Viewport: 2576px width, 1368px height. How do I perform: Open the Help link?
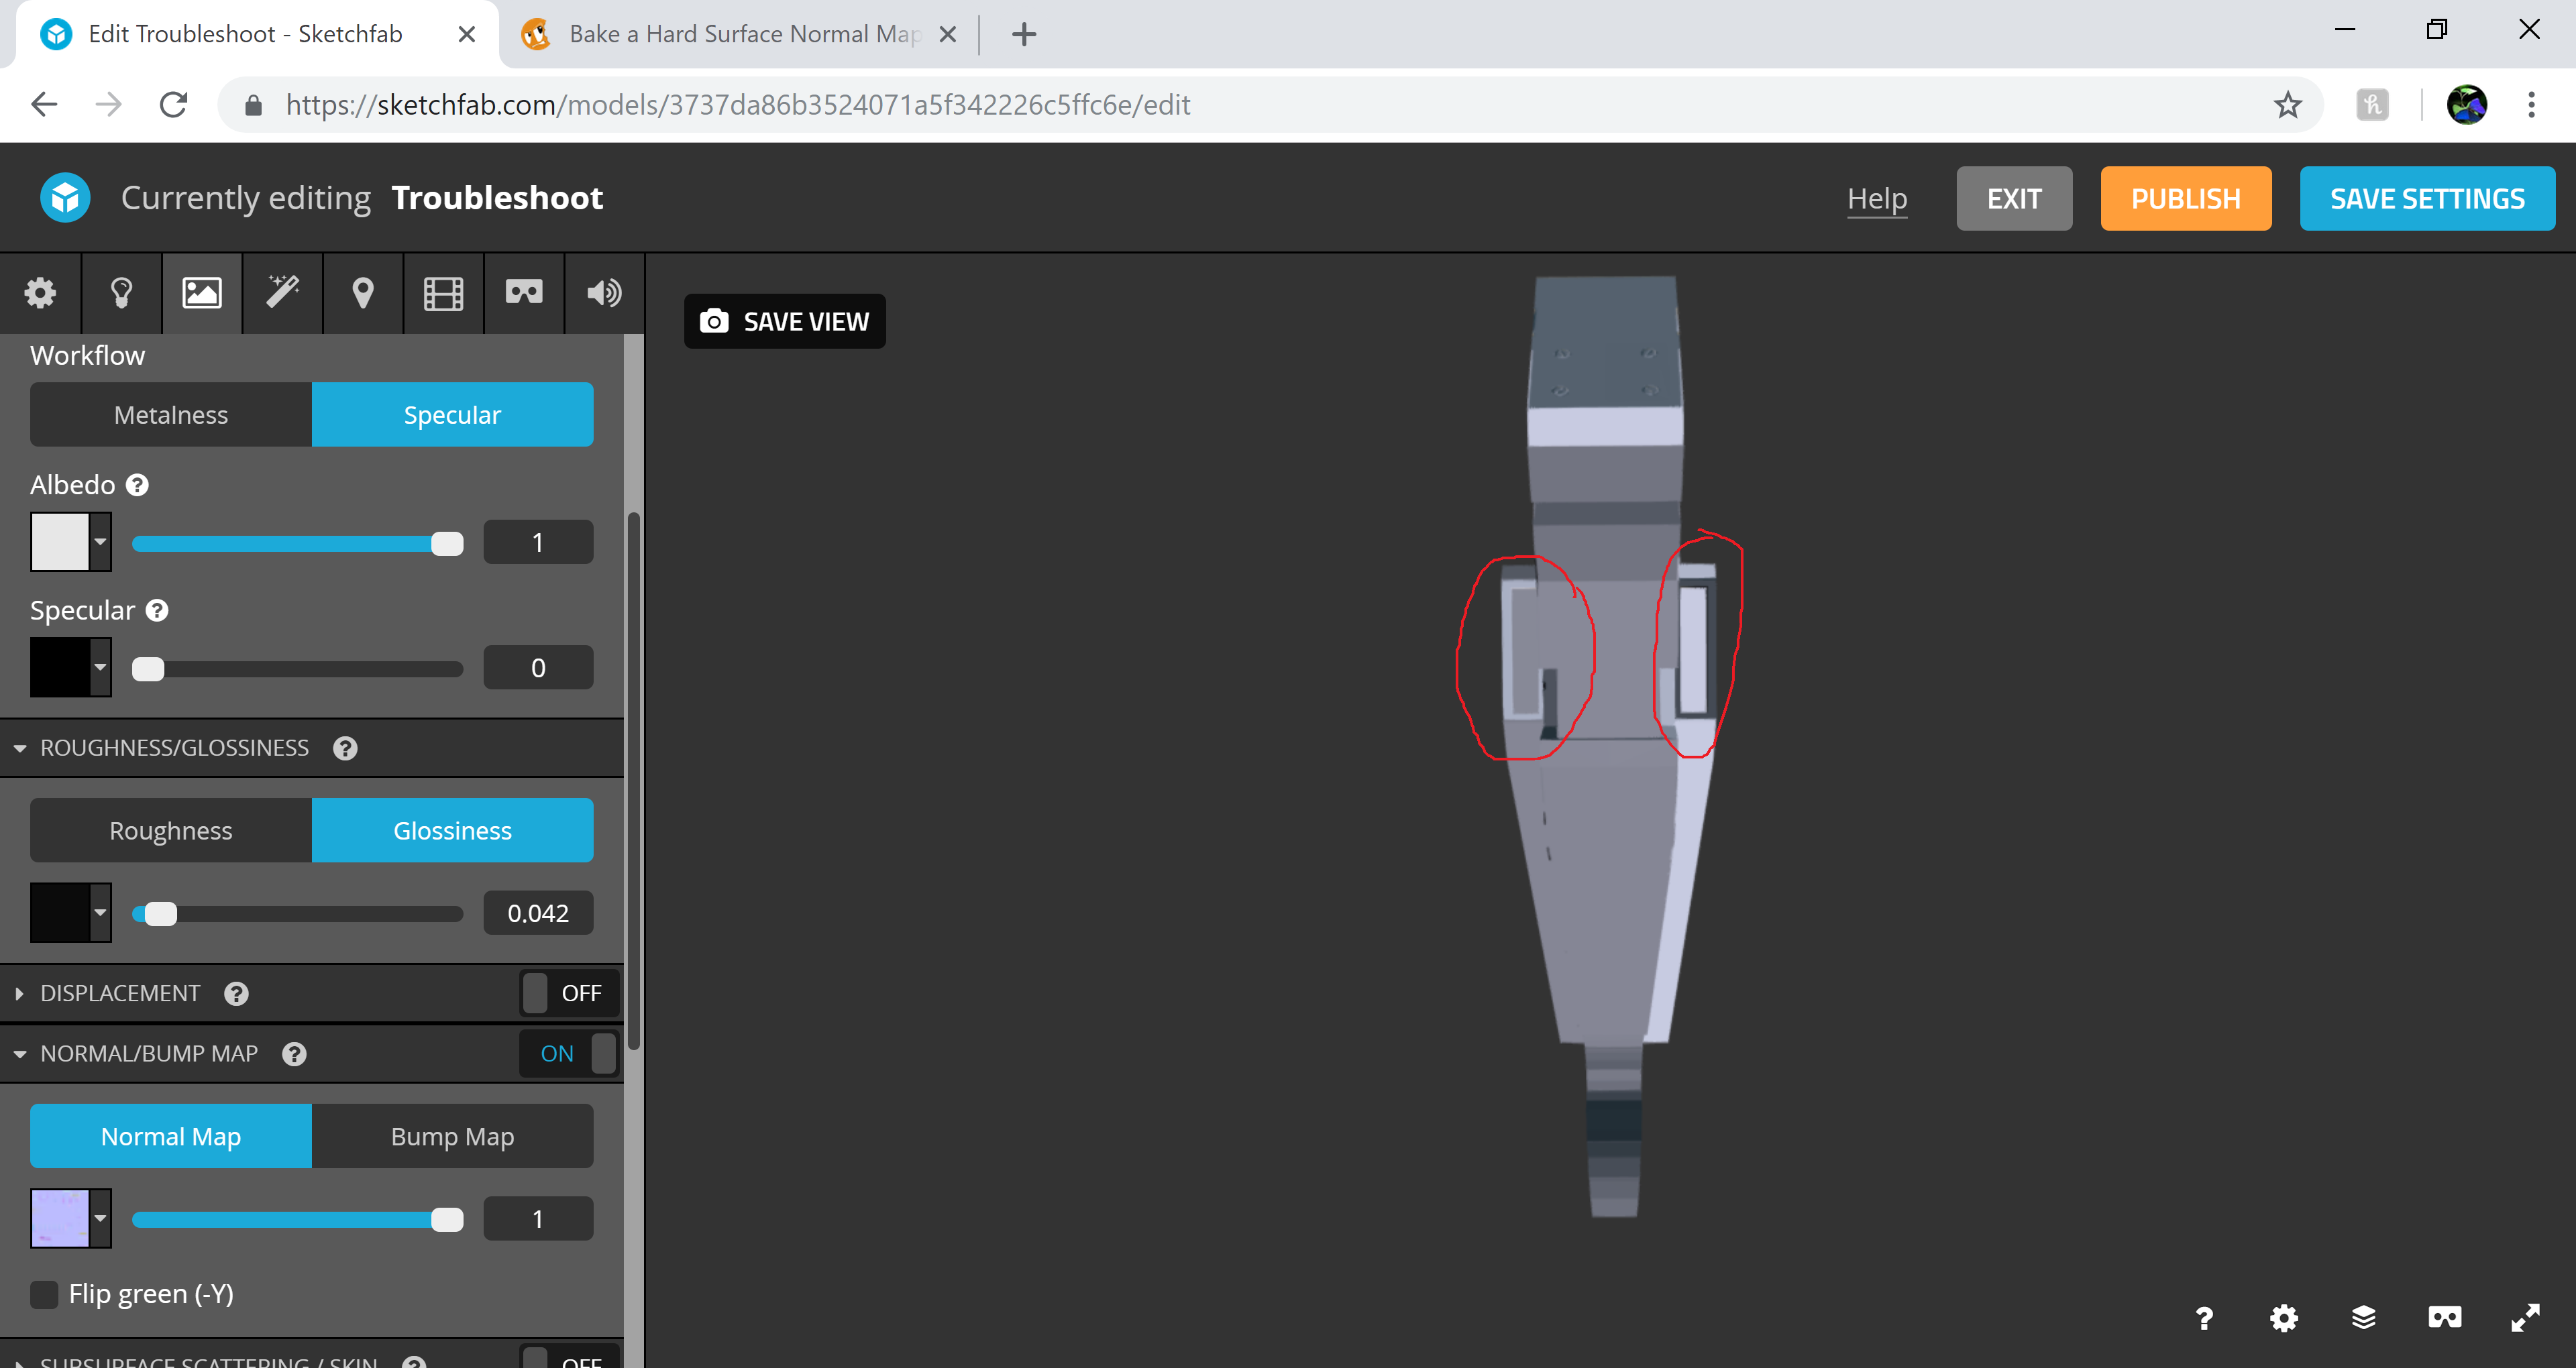coord(1877,198)
